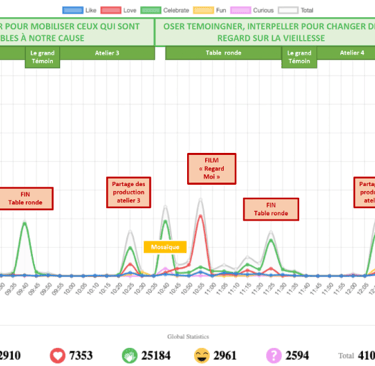Screen dimensions: 375x366
Task: Select the Celebrate count 25184
Action: coord(156,356)
